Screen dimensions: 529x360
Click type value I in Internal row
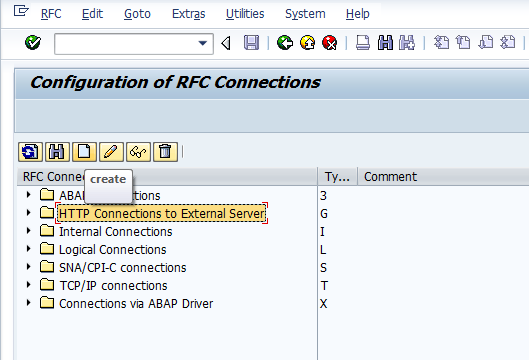(x=322, y=232)
